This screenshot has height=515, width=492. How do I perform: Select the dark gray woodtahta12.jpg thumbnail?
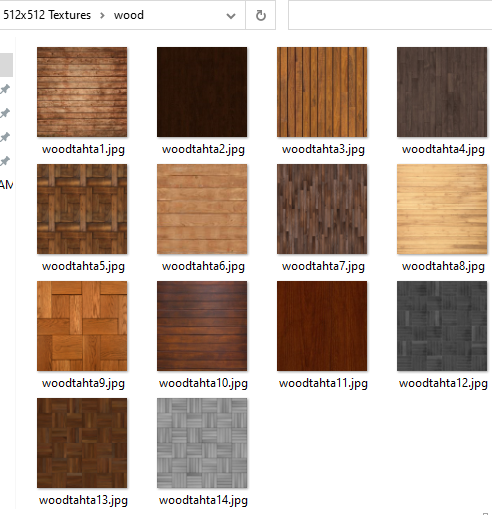pyautogui.click(x=442, y=326)
